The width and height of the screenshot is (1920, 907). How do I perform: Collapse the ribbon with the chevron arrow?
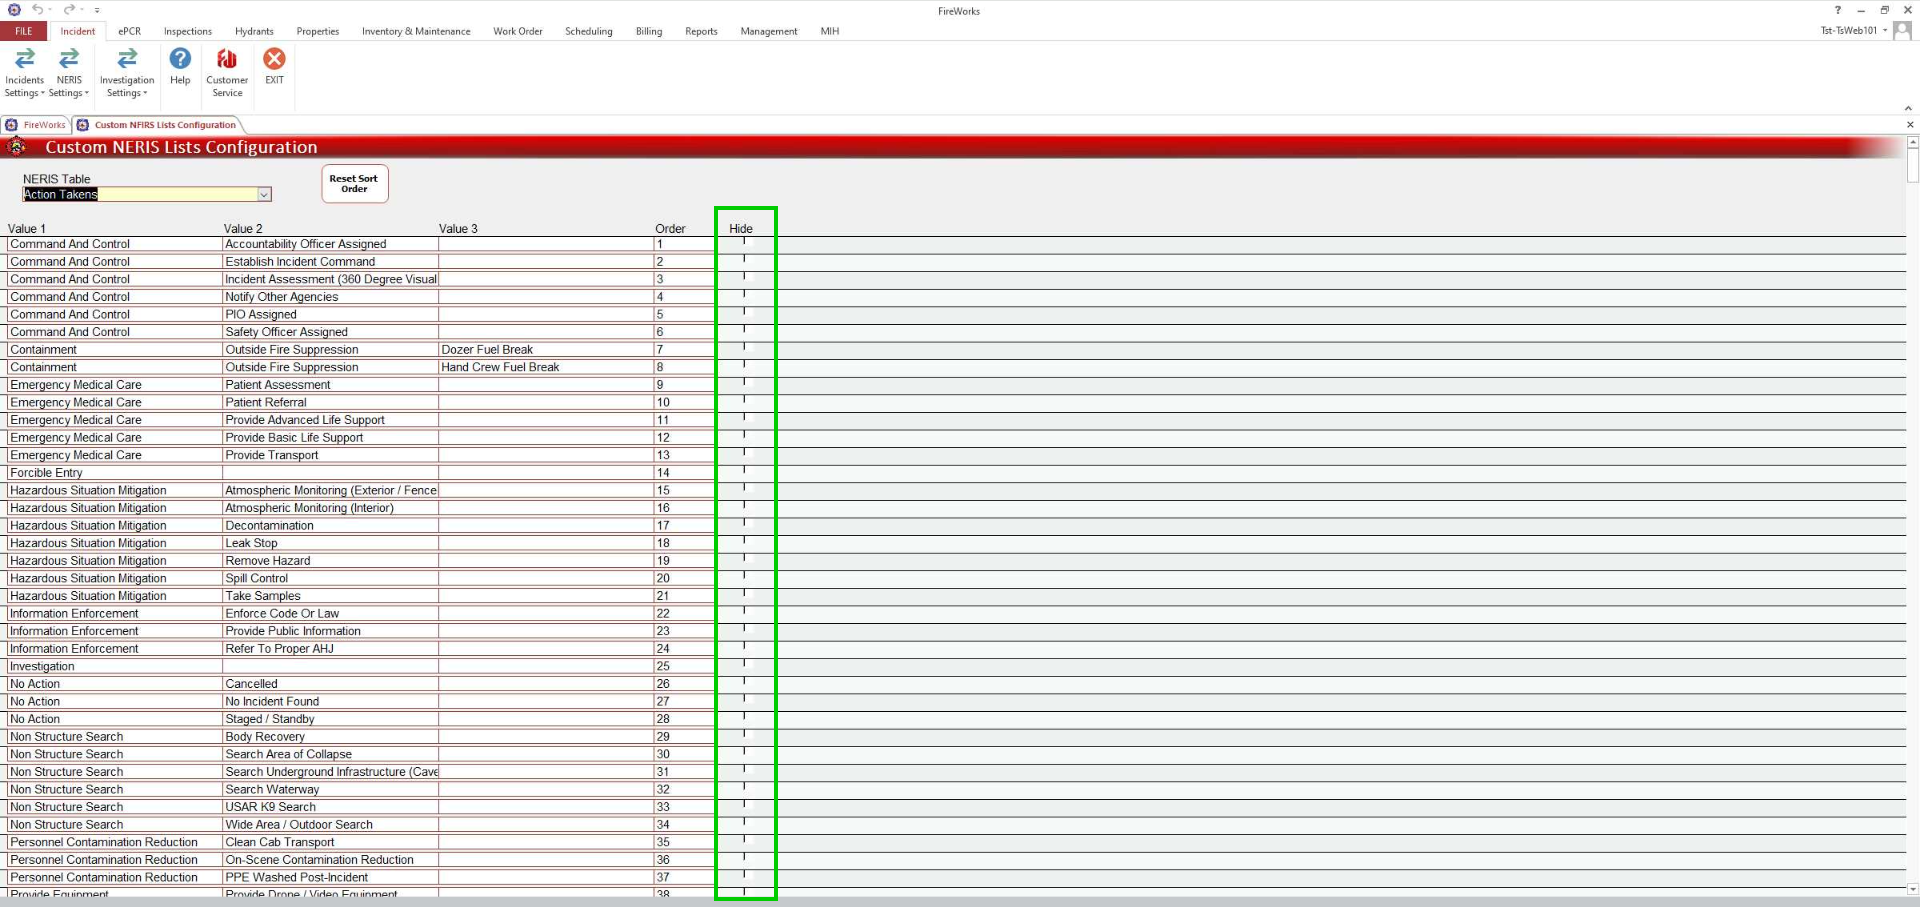tap(1908, 108)
